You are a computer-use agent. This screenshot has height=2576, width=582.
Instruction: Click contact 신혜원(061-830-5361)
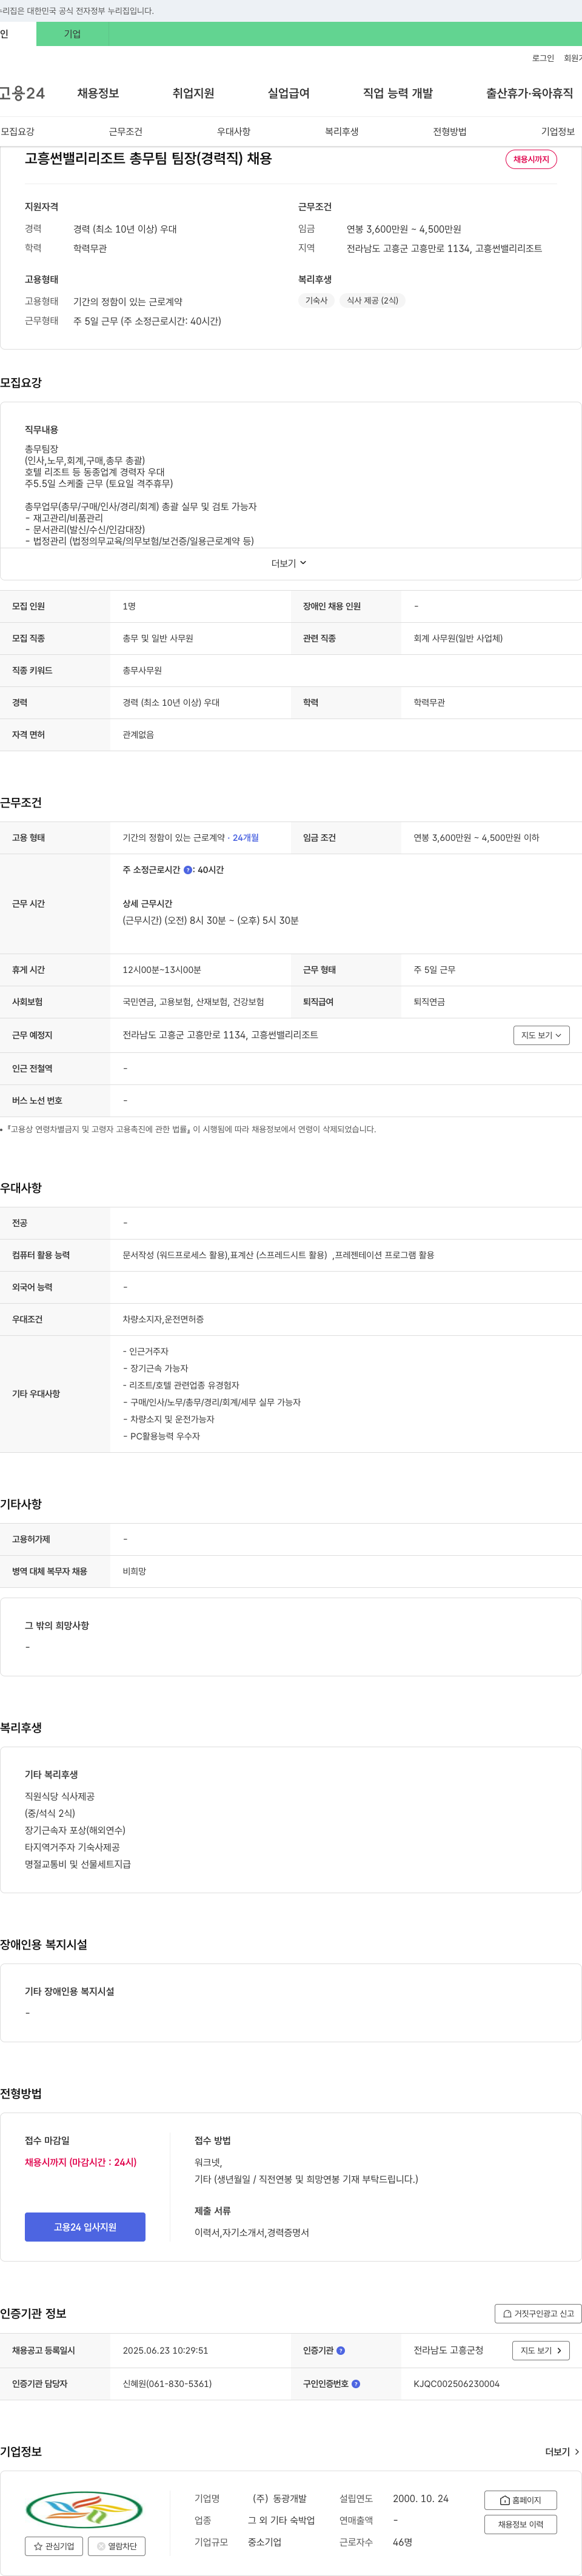(x=167, y=2384)
